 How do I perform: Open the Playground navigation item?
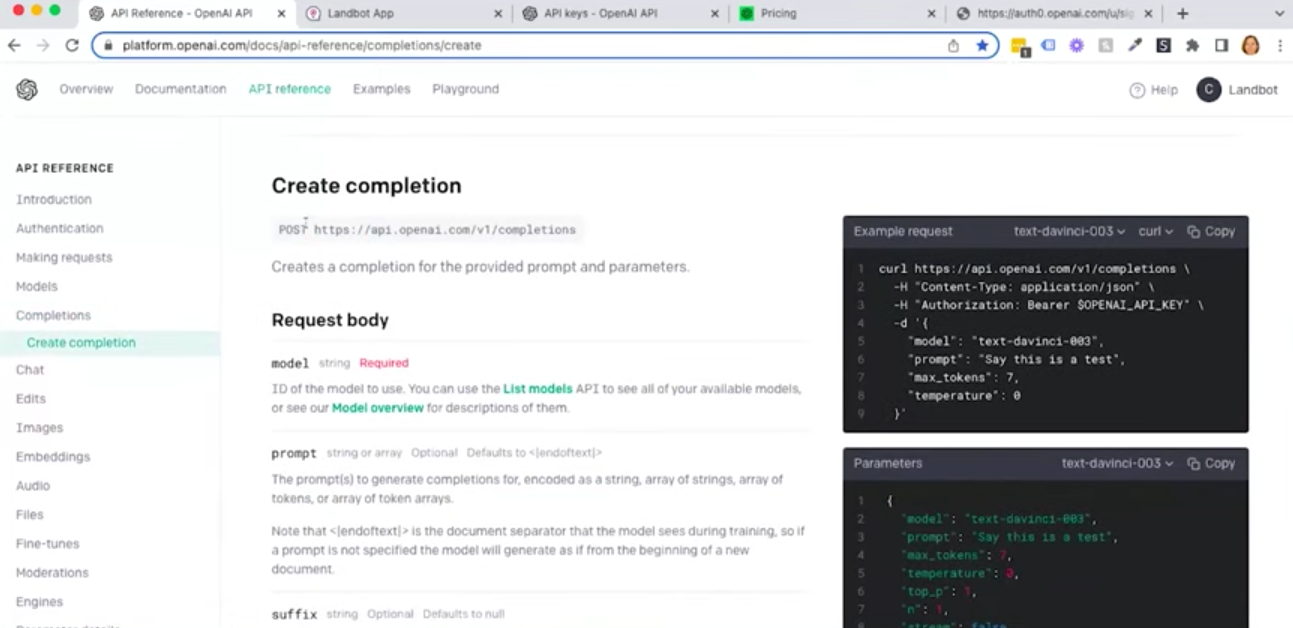[x=465, y=89]
